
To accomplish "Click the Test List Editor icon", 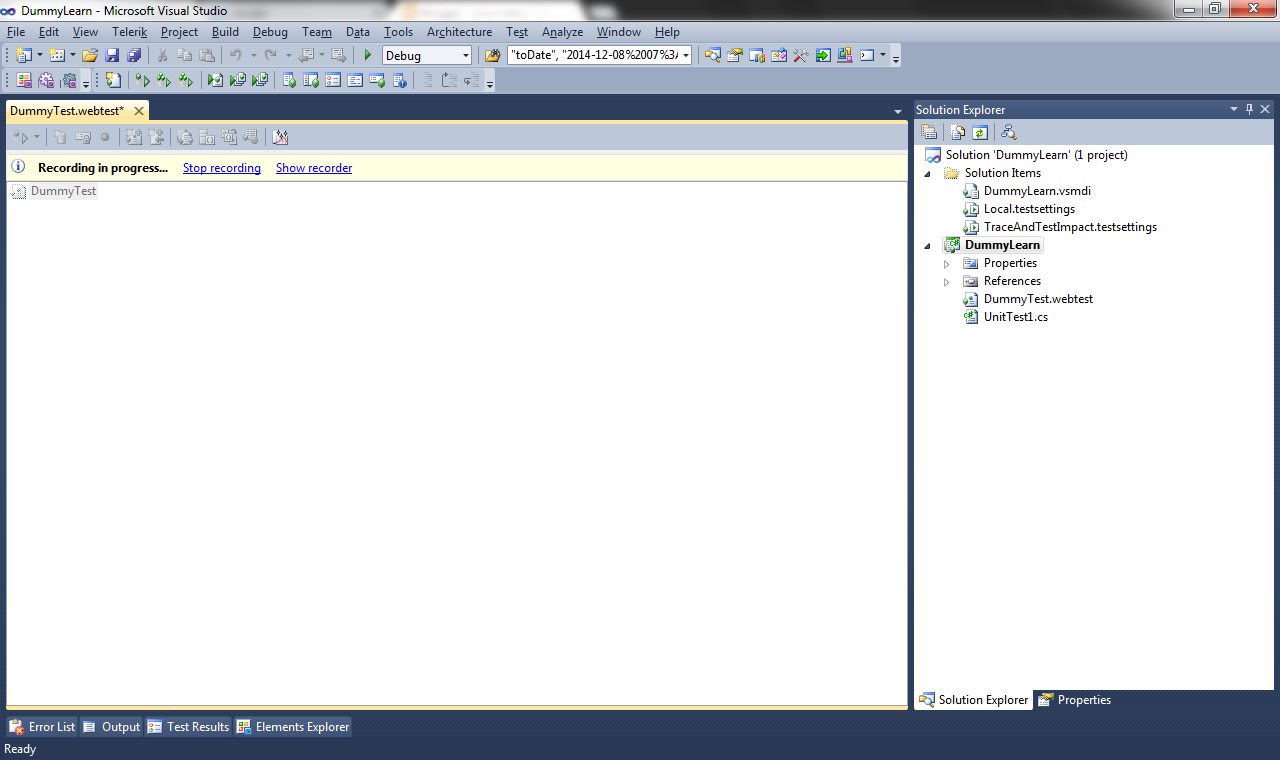I will pos(311,81).
